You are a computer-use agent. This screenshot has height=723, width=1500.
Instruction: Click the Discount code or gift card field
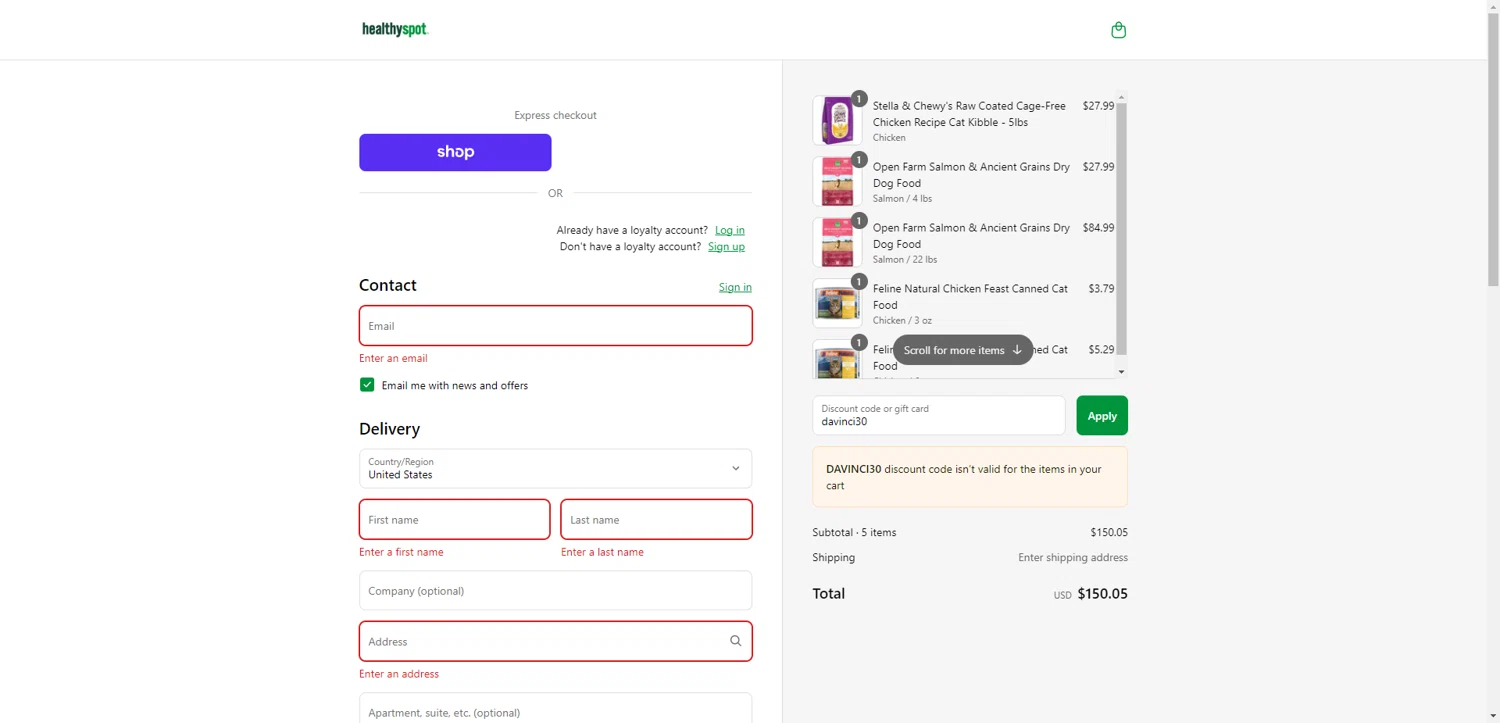tap(938, 416)
